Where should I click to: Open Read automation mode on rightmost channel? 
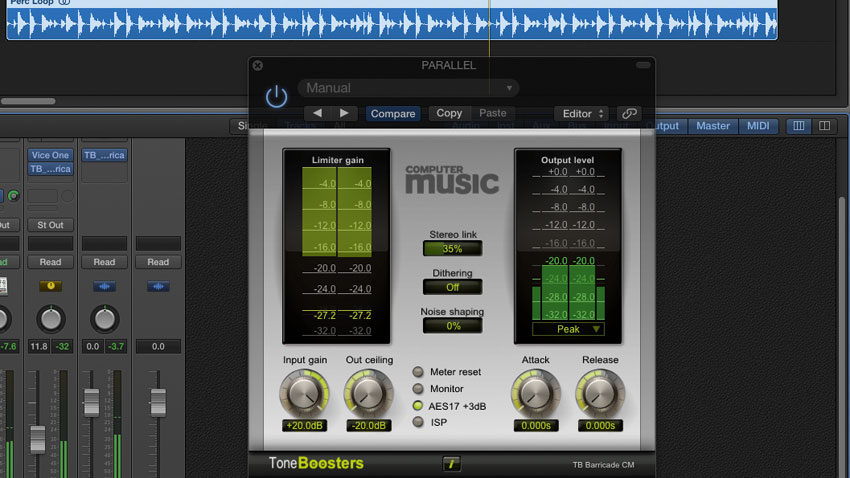click(x=158, y=262)
